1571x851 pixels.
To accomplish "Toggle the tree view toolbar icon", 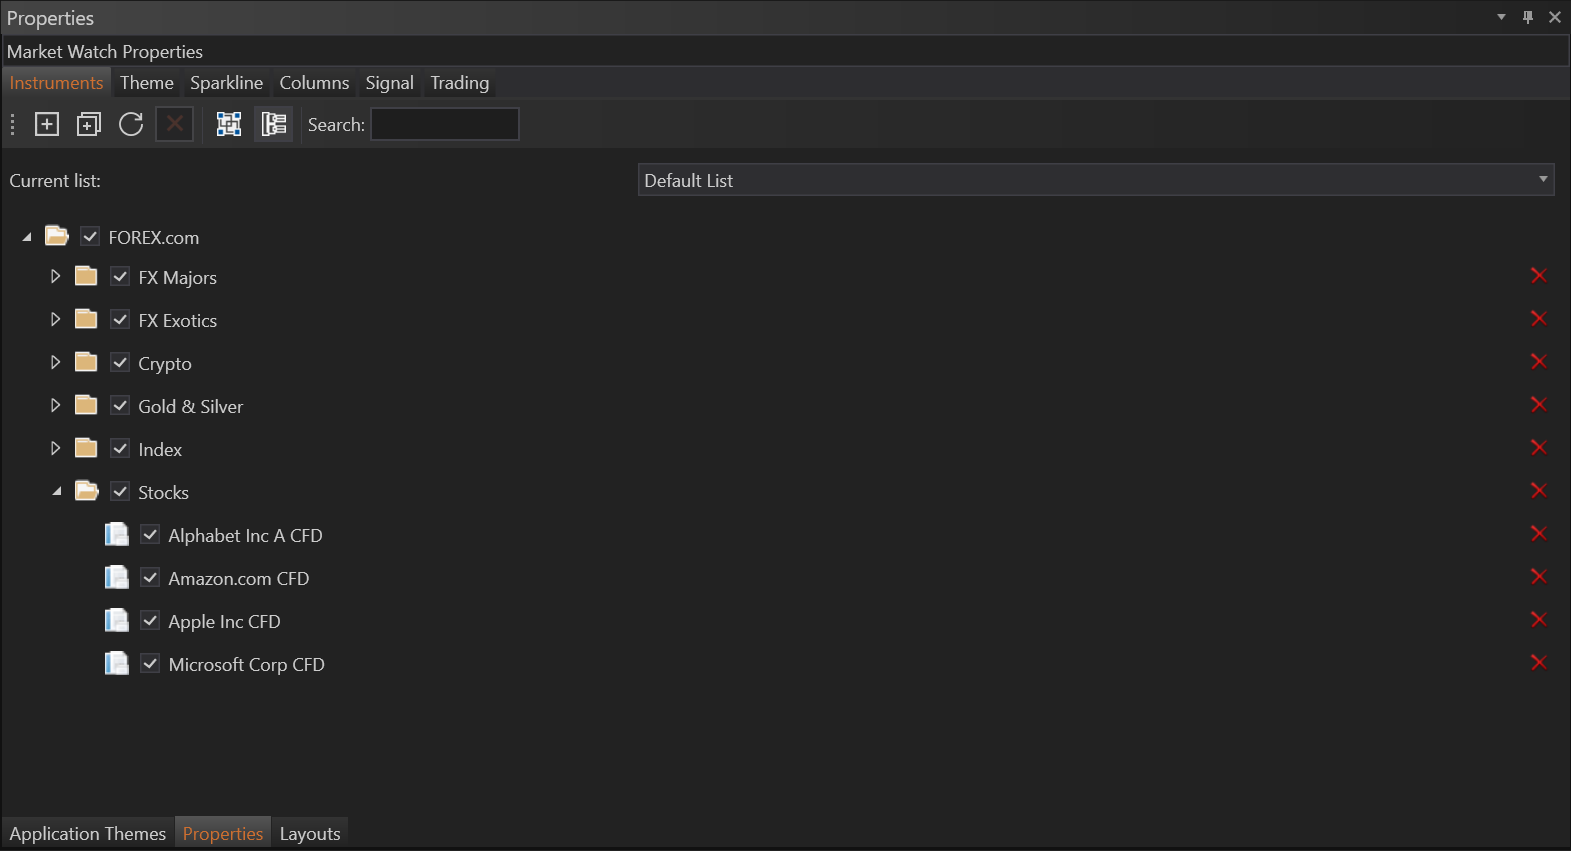I will click(273, 124).
